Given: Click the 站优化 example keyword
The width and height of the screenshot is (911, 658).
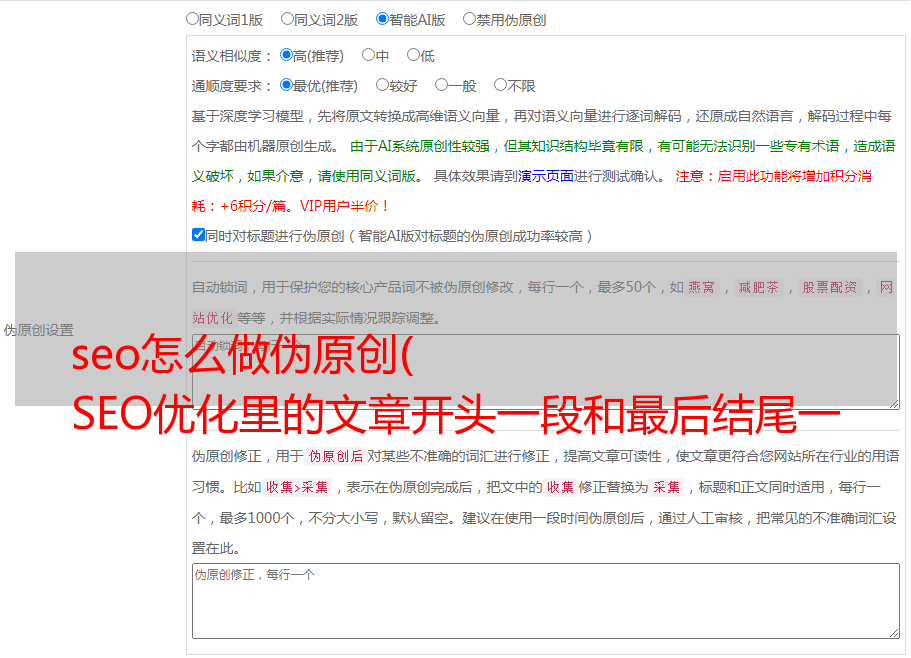Looking at the screenshot, I should pos(212,318).
